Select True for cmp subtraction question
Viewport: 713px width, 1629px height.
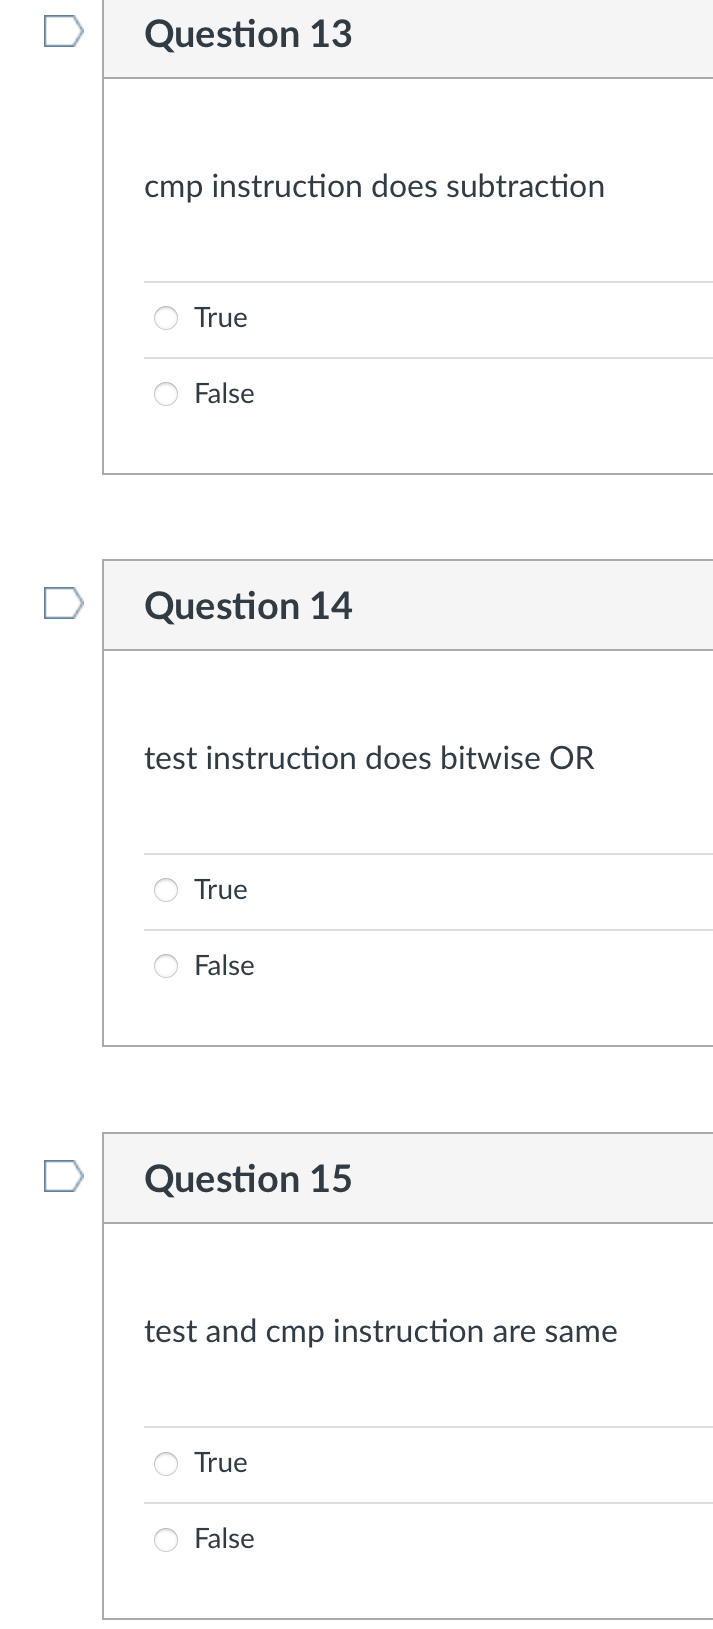click(x=165, y=317)
